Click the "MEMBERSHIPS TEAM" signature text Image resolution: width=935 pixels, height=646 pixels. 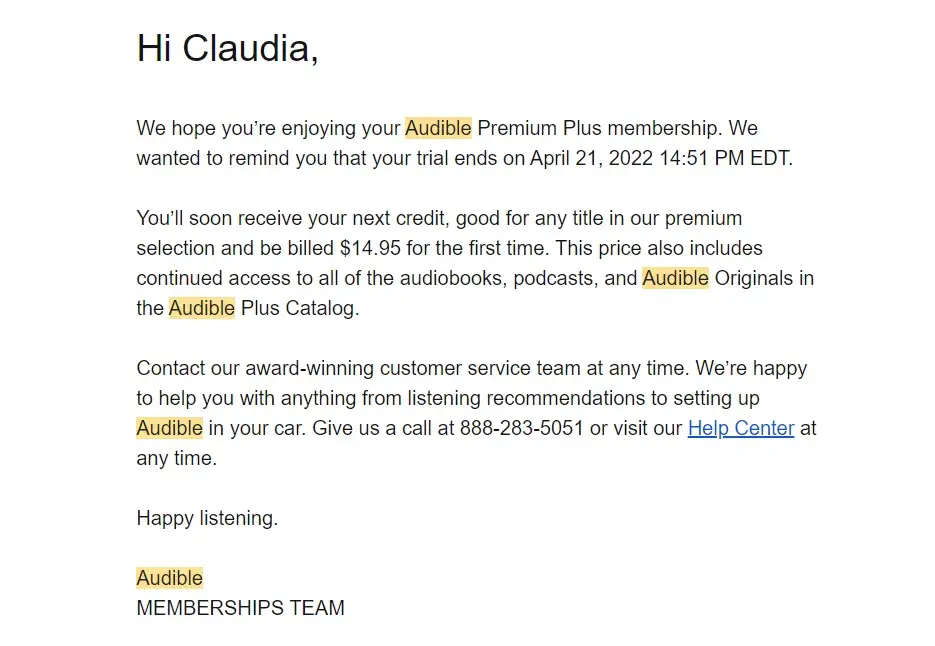(240, 609)
